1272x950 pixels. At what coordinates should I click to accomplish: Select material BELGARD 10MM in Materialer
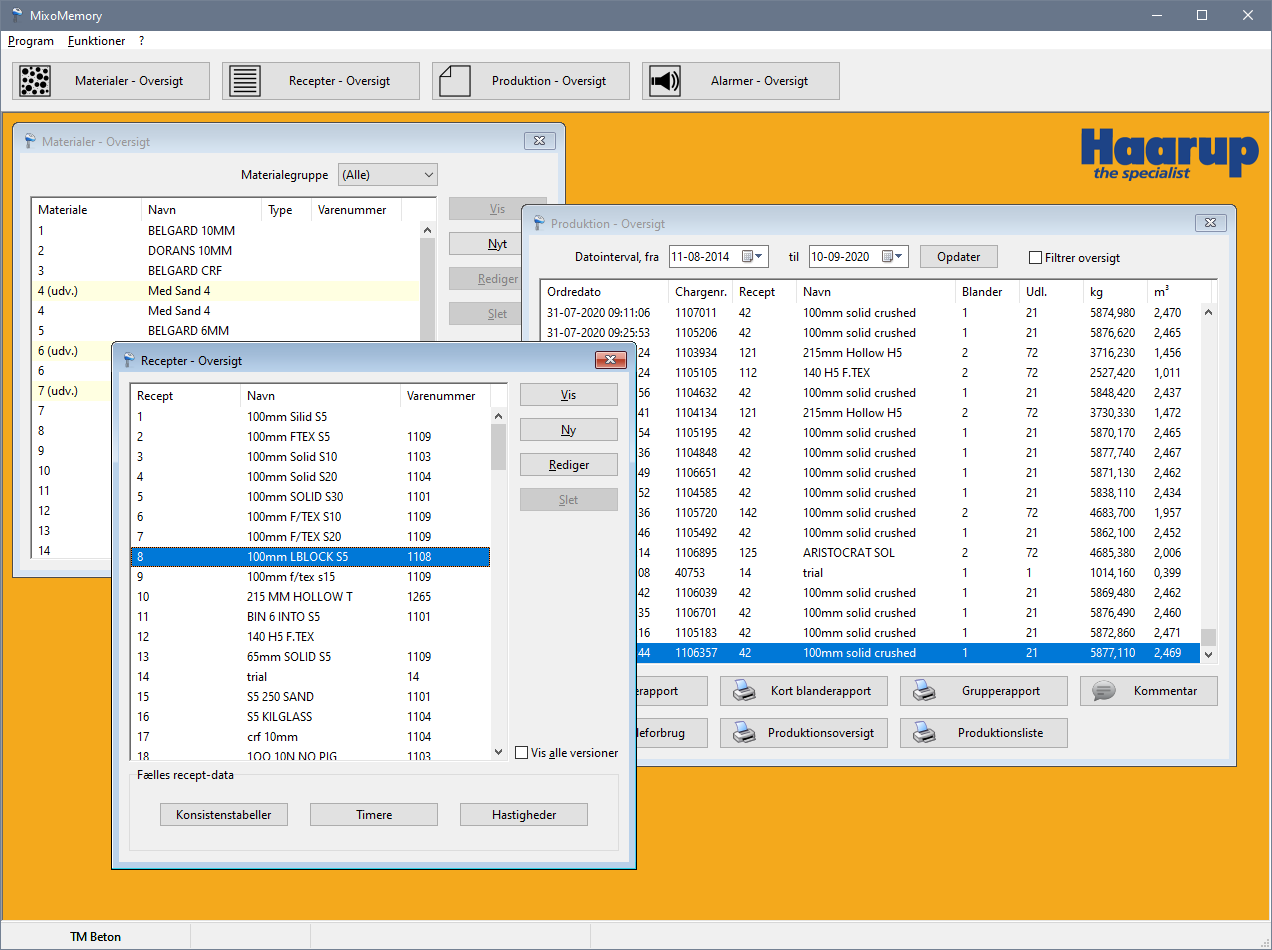pyautogui.click(x=226, y=231)
